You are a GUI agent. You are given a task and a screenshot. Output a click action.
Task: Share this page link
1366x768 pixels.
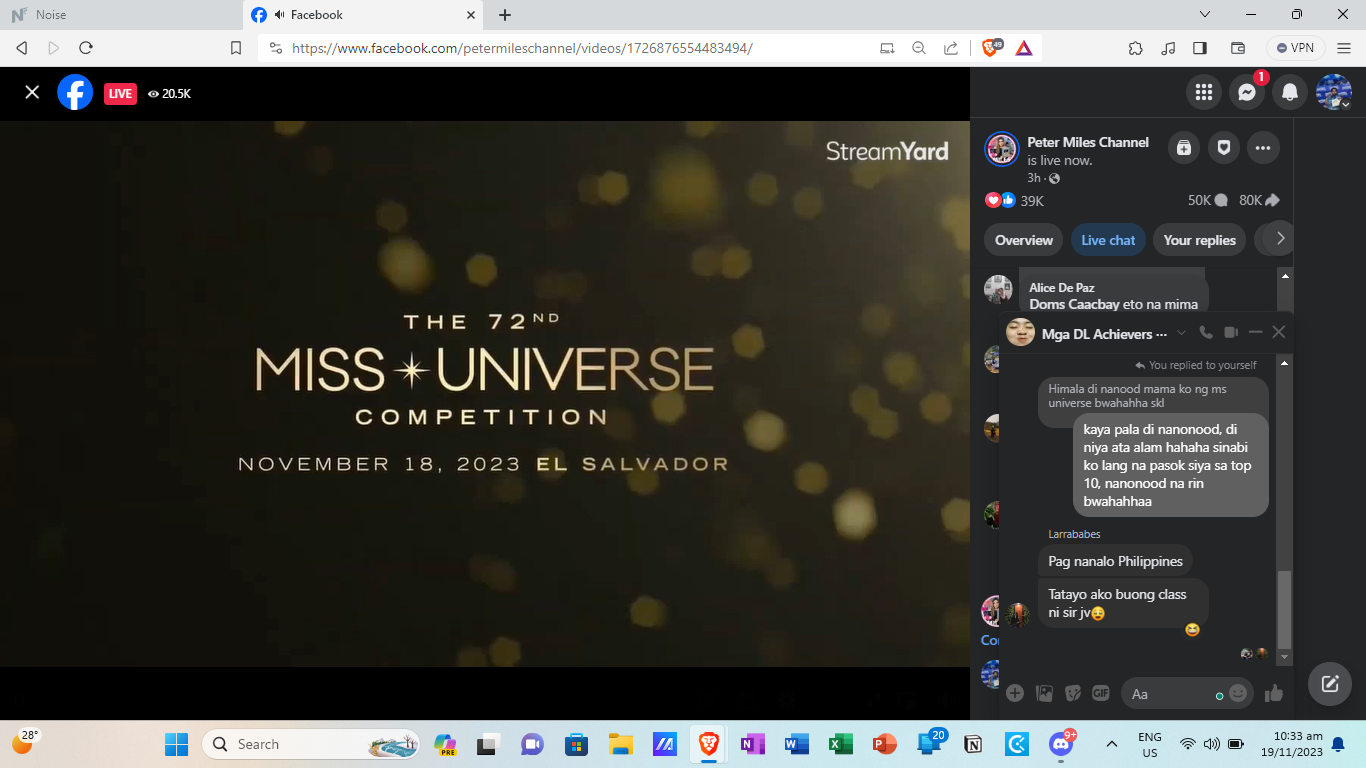click(950, 48)
